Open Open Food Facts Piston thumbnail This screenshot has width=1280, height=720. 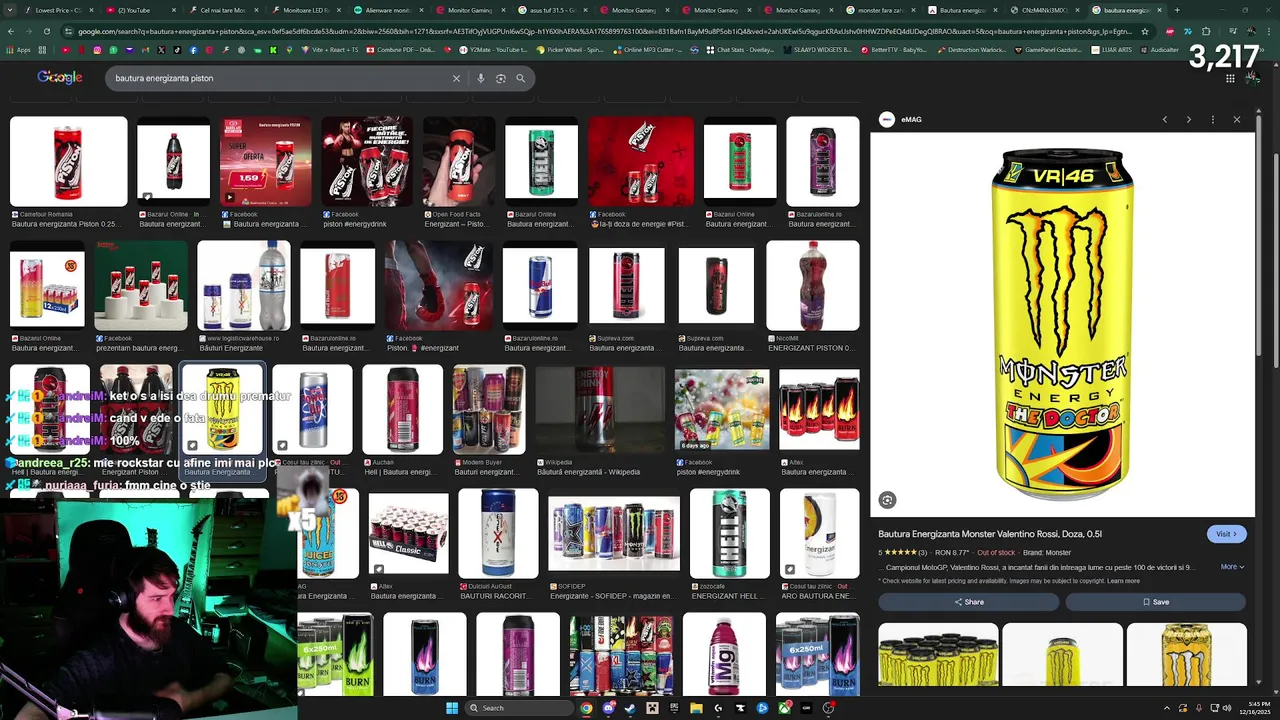pos(459,162)
